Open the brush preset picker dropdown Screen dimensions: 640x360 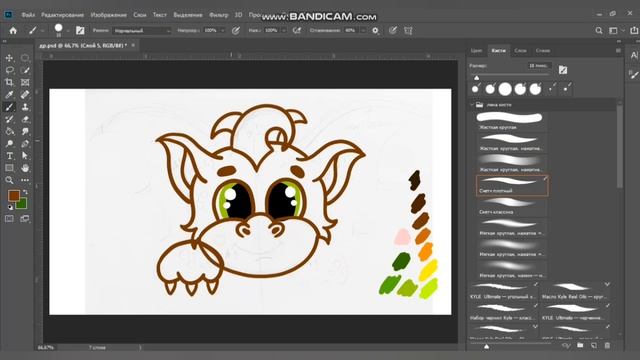68,31
